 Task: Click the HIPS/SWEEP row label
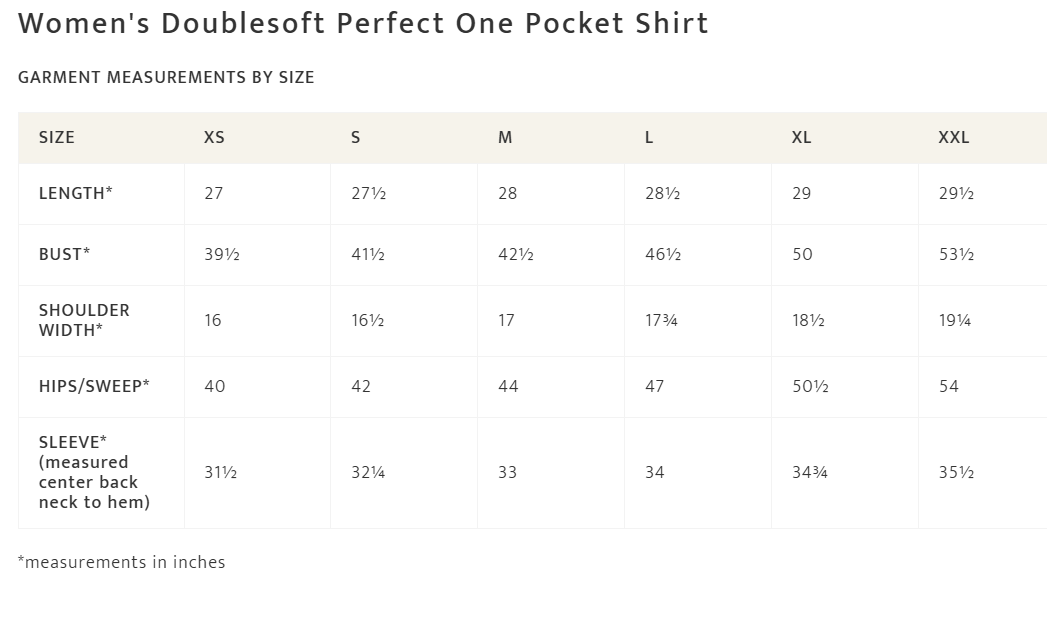click(x=94, y=386)
